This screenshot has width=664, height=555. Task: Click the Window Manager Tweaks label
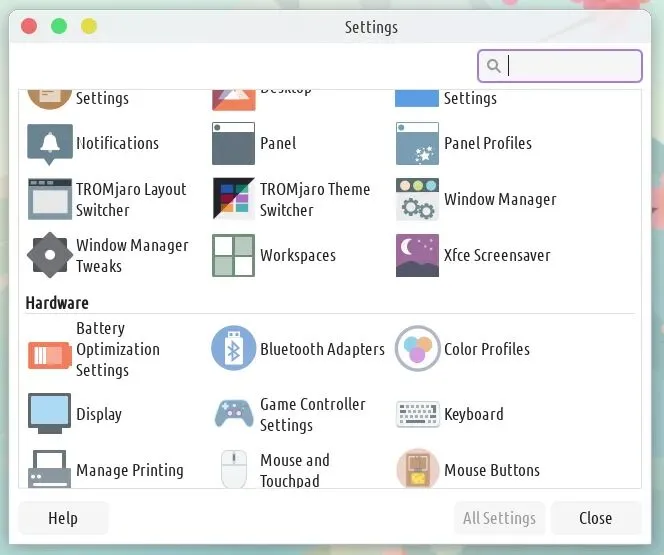pos(132,256)
